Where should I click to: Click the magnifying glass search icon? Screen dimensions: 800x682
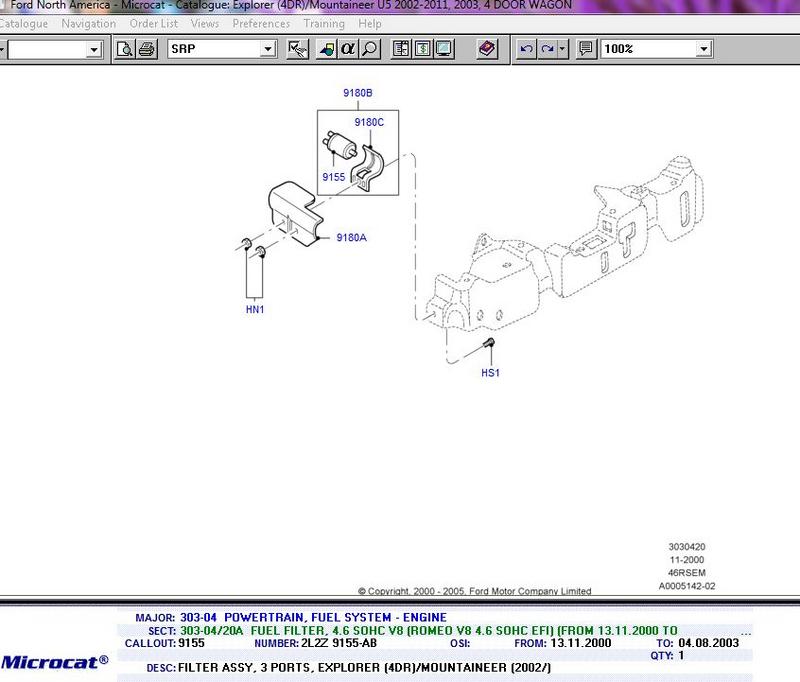(x=369, y=49)
